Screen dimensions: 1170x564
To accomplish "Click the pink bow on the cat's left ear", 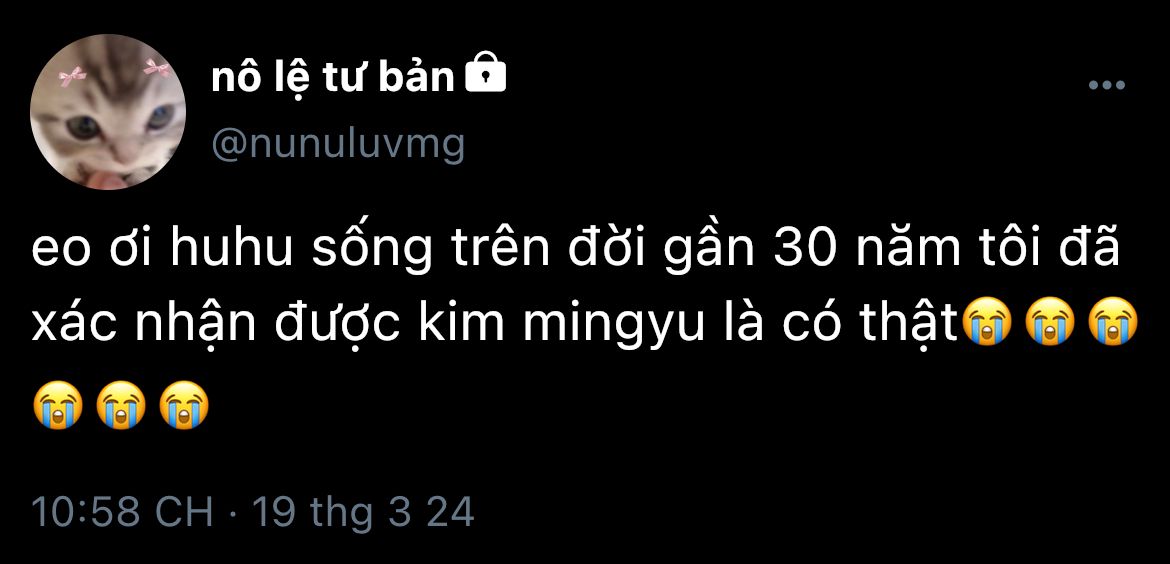I will click(x=70, y=77).
